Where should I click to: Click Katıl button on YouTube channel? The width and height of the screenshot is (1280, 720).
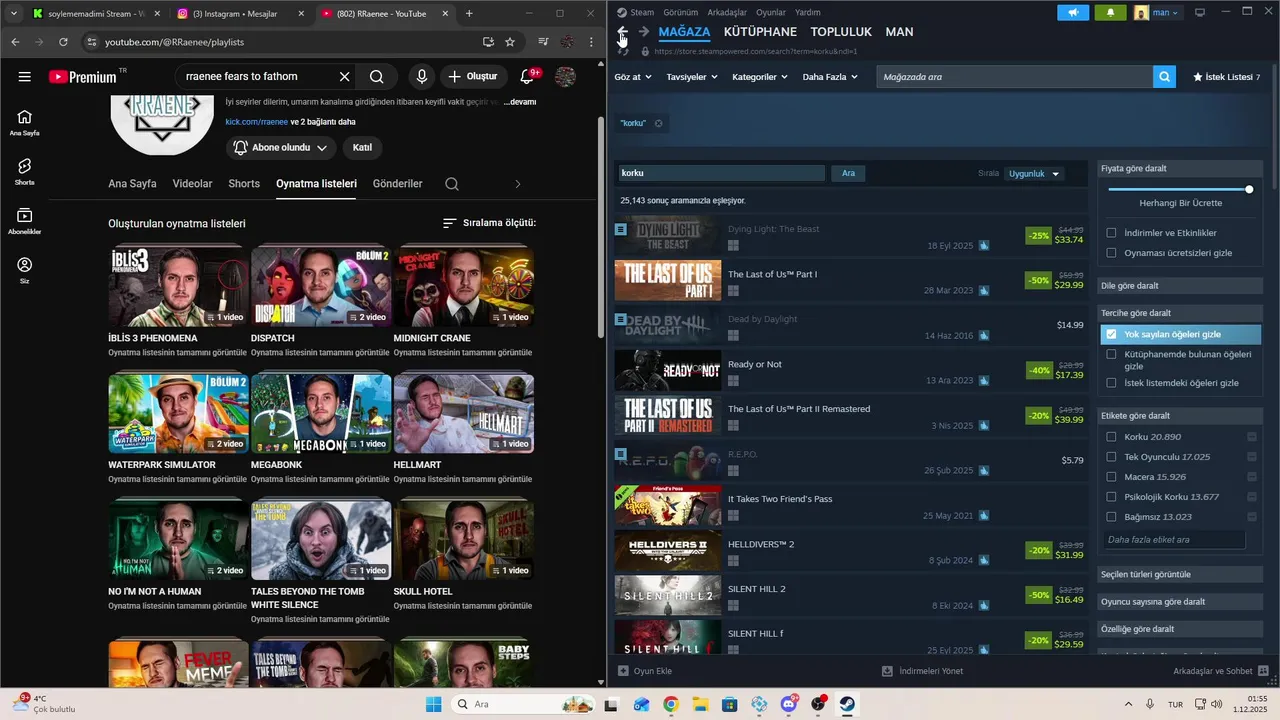point(362,147)
